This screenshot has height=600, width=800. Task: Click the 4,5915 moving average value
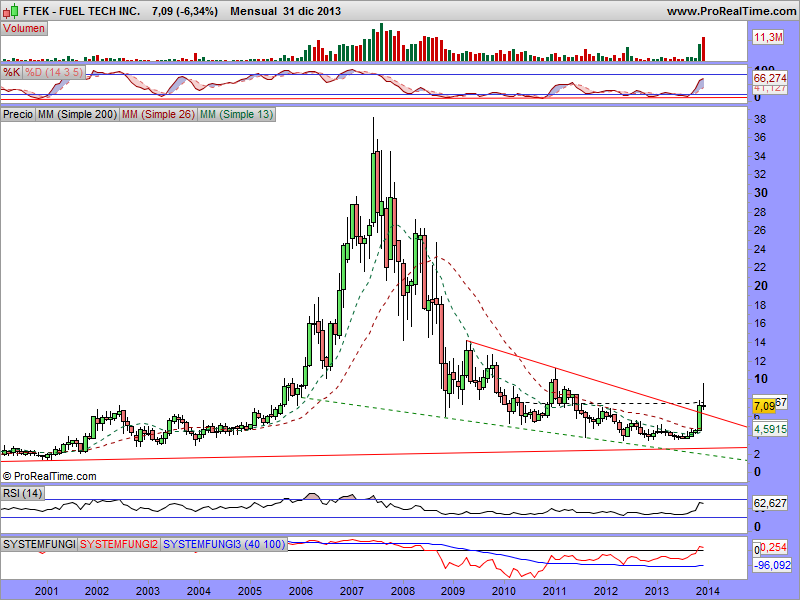(x=770, y=429)
